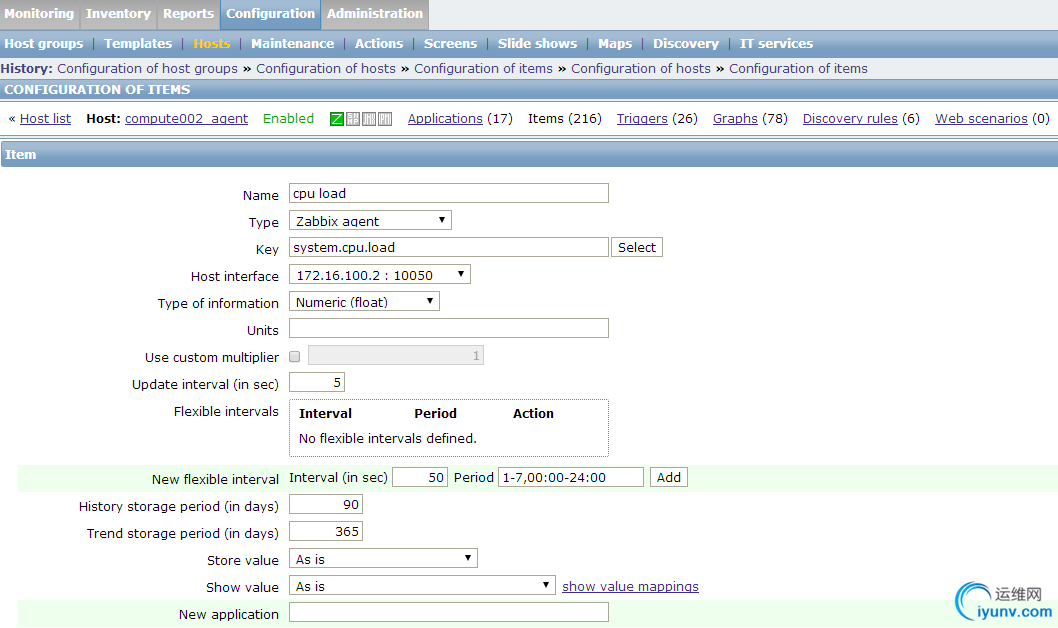Click the Select button next to Key

point(637,248)
